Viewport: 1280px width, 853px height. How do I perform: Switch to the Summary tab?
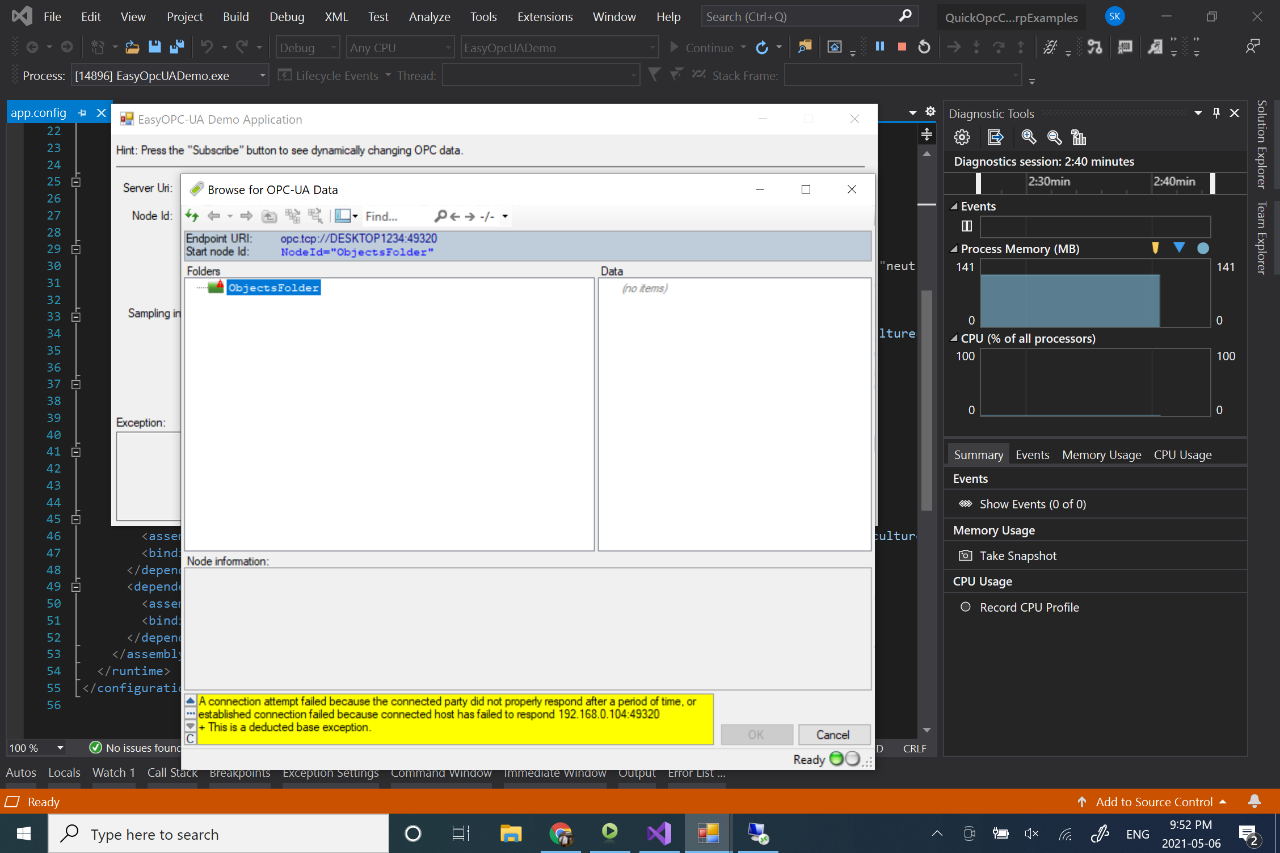(x=978, y=455)
